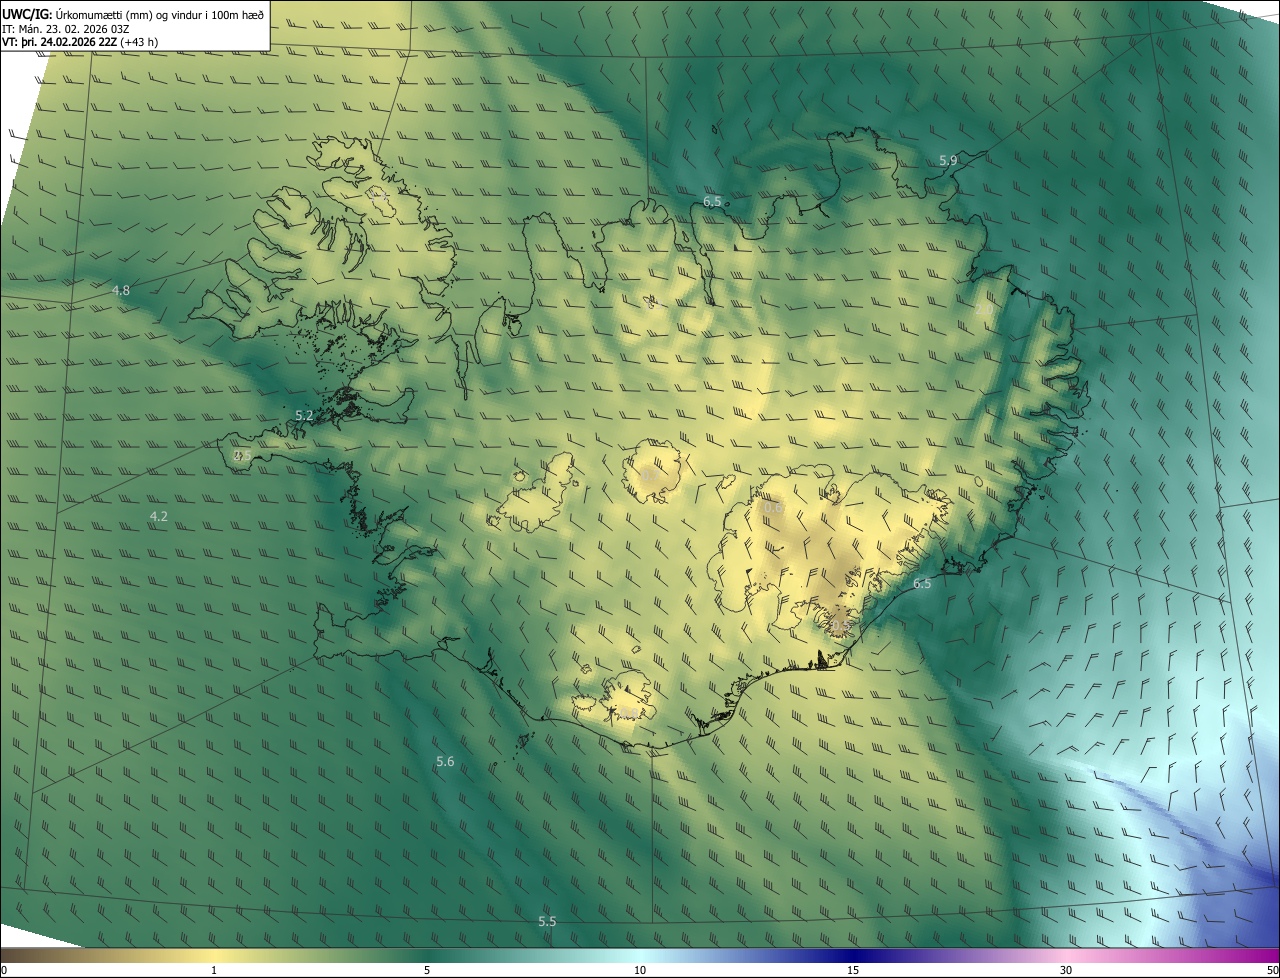Click the 5.2 value label on the map

click(x=305, y=415)
